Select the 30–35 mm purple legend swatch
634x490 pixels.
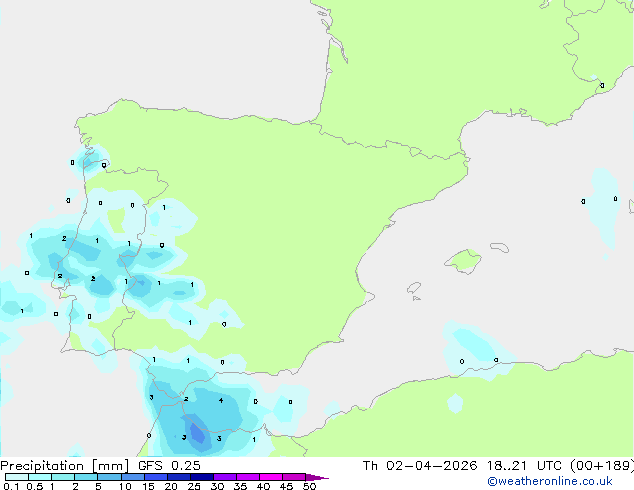point(224,477)
